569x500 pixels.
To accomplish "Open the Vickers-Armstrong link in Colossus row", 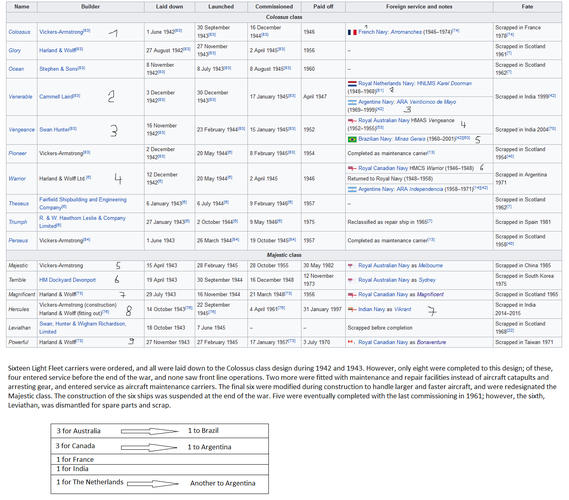I will pyautogui.click(x=61, y=32).
